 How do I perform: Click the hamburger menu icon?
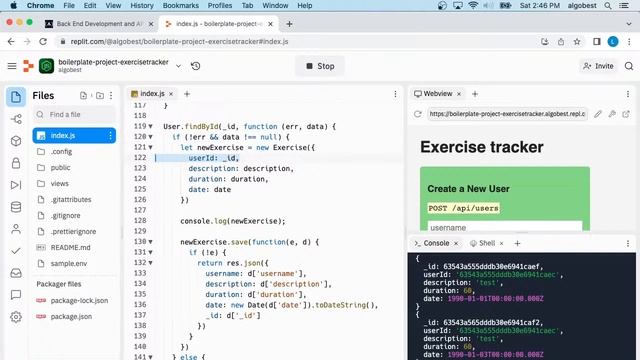coord(12,66)
